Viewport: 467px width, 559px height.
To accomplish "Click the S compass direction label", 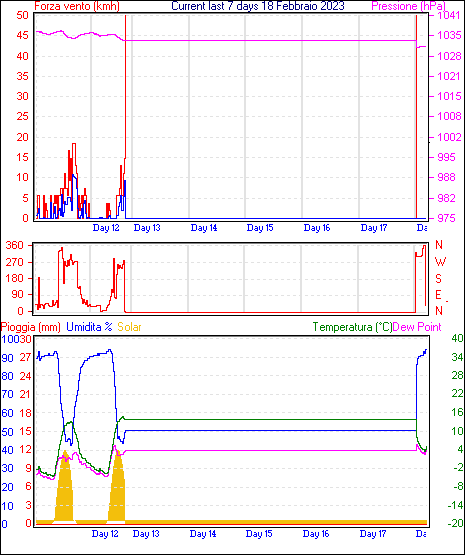I will (x=438, y=279).
